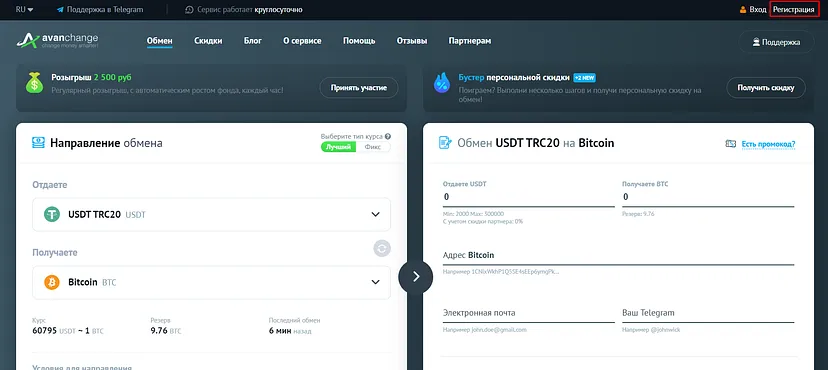Viewport: 828px width, 370px height.
Task: Click the help question mark for rate type
Action: click(388, 136)
